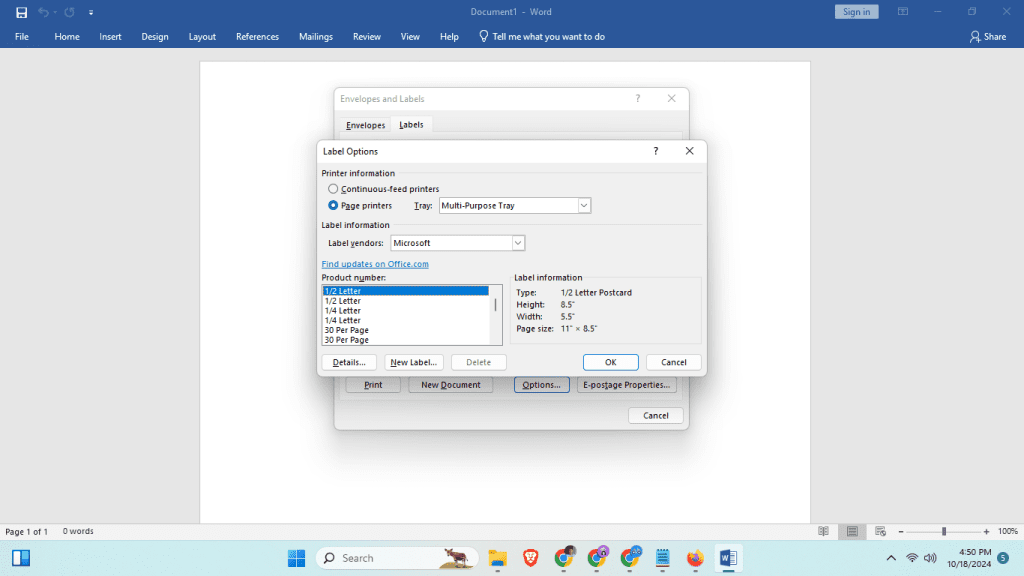The width and height of the screenshot is (1024, 576).
Task: Open the View ribbon tab
Action: pyautogui.click(x=410, y=37)
